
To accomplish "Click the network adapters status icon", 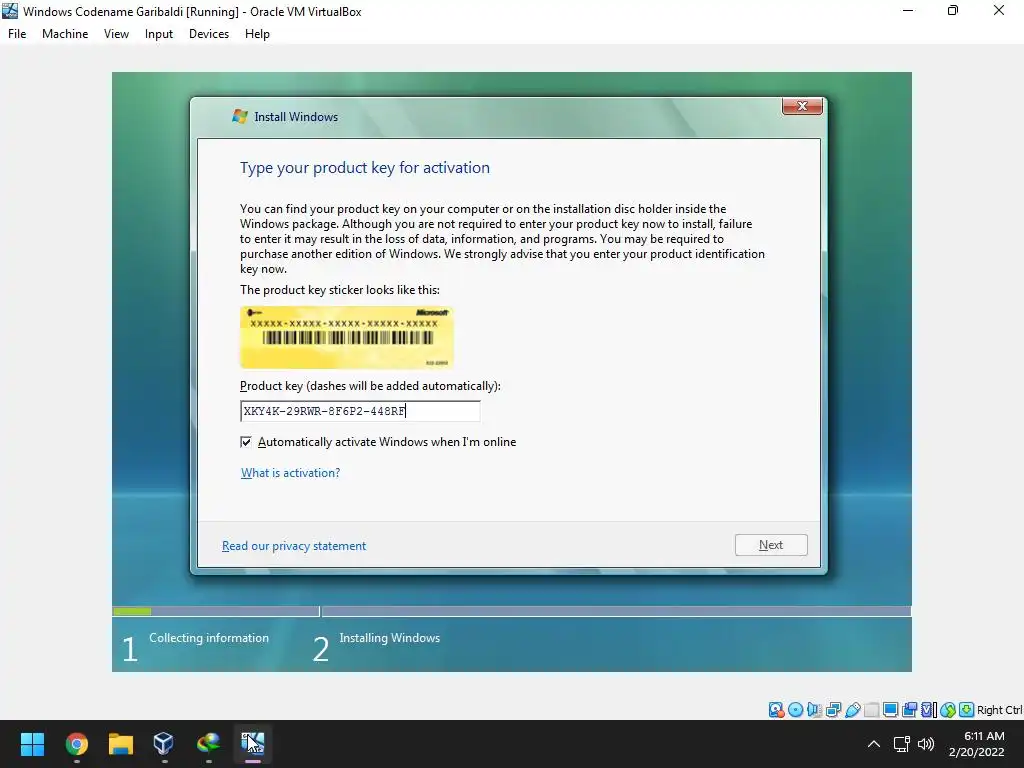I will point(833,710).
